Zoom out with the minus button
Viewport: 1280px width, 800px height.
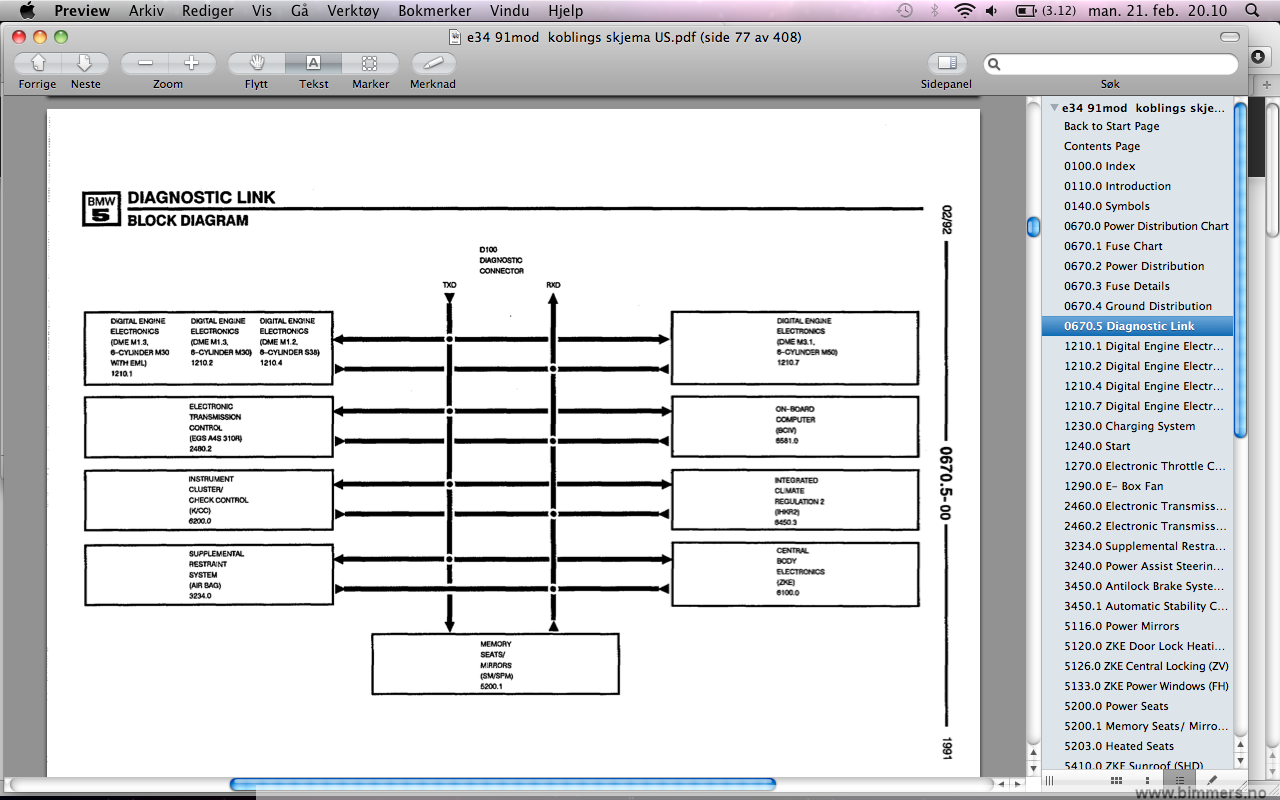point(145,63)
